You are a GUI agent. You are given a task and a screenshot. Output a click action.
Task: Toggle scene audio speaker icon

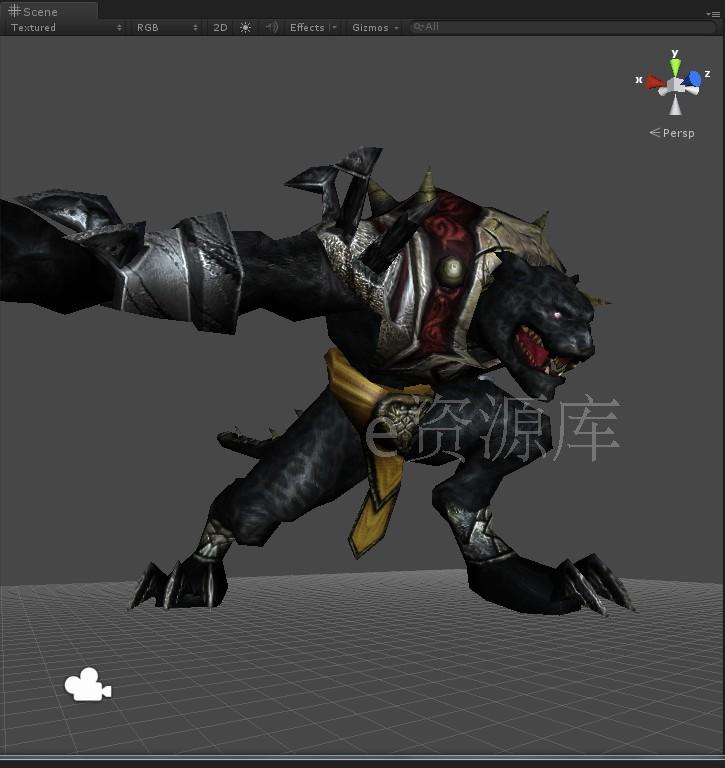(271, 27)
